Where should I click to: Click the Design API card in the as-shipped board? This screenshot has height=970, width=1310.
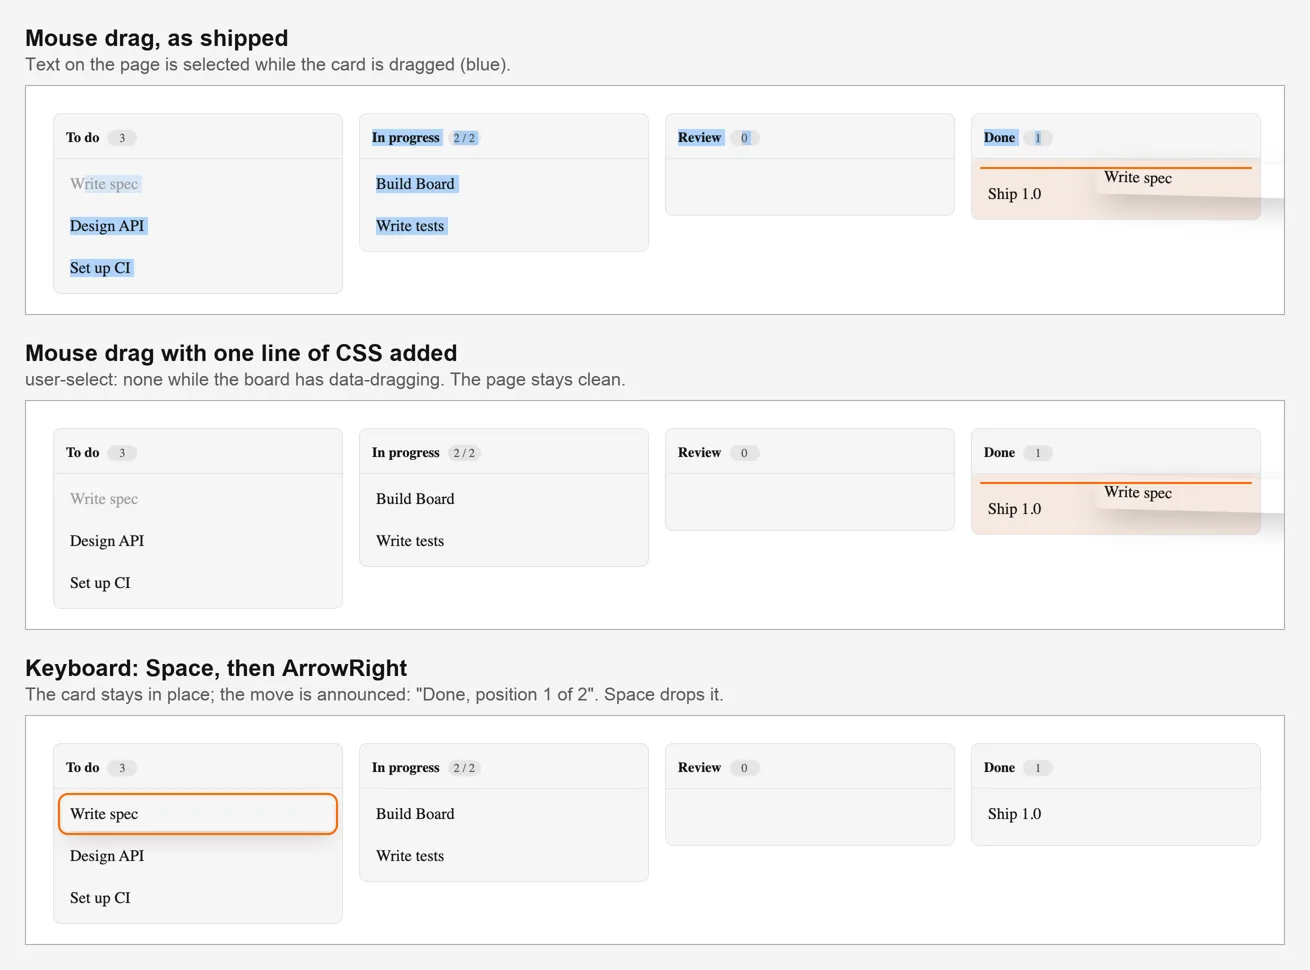pos(198,226)
